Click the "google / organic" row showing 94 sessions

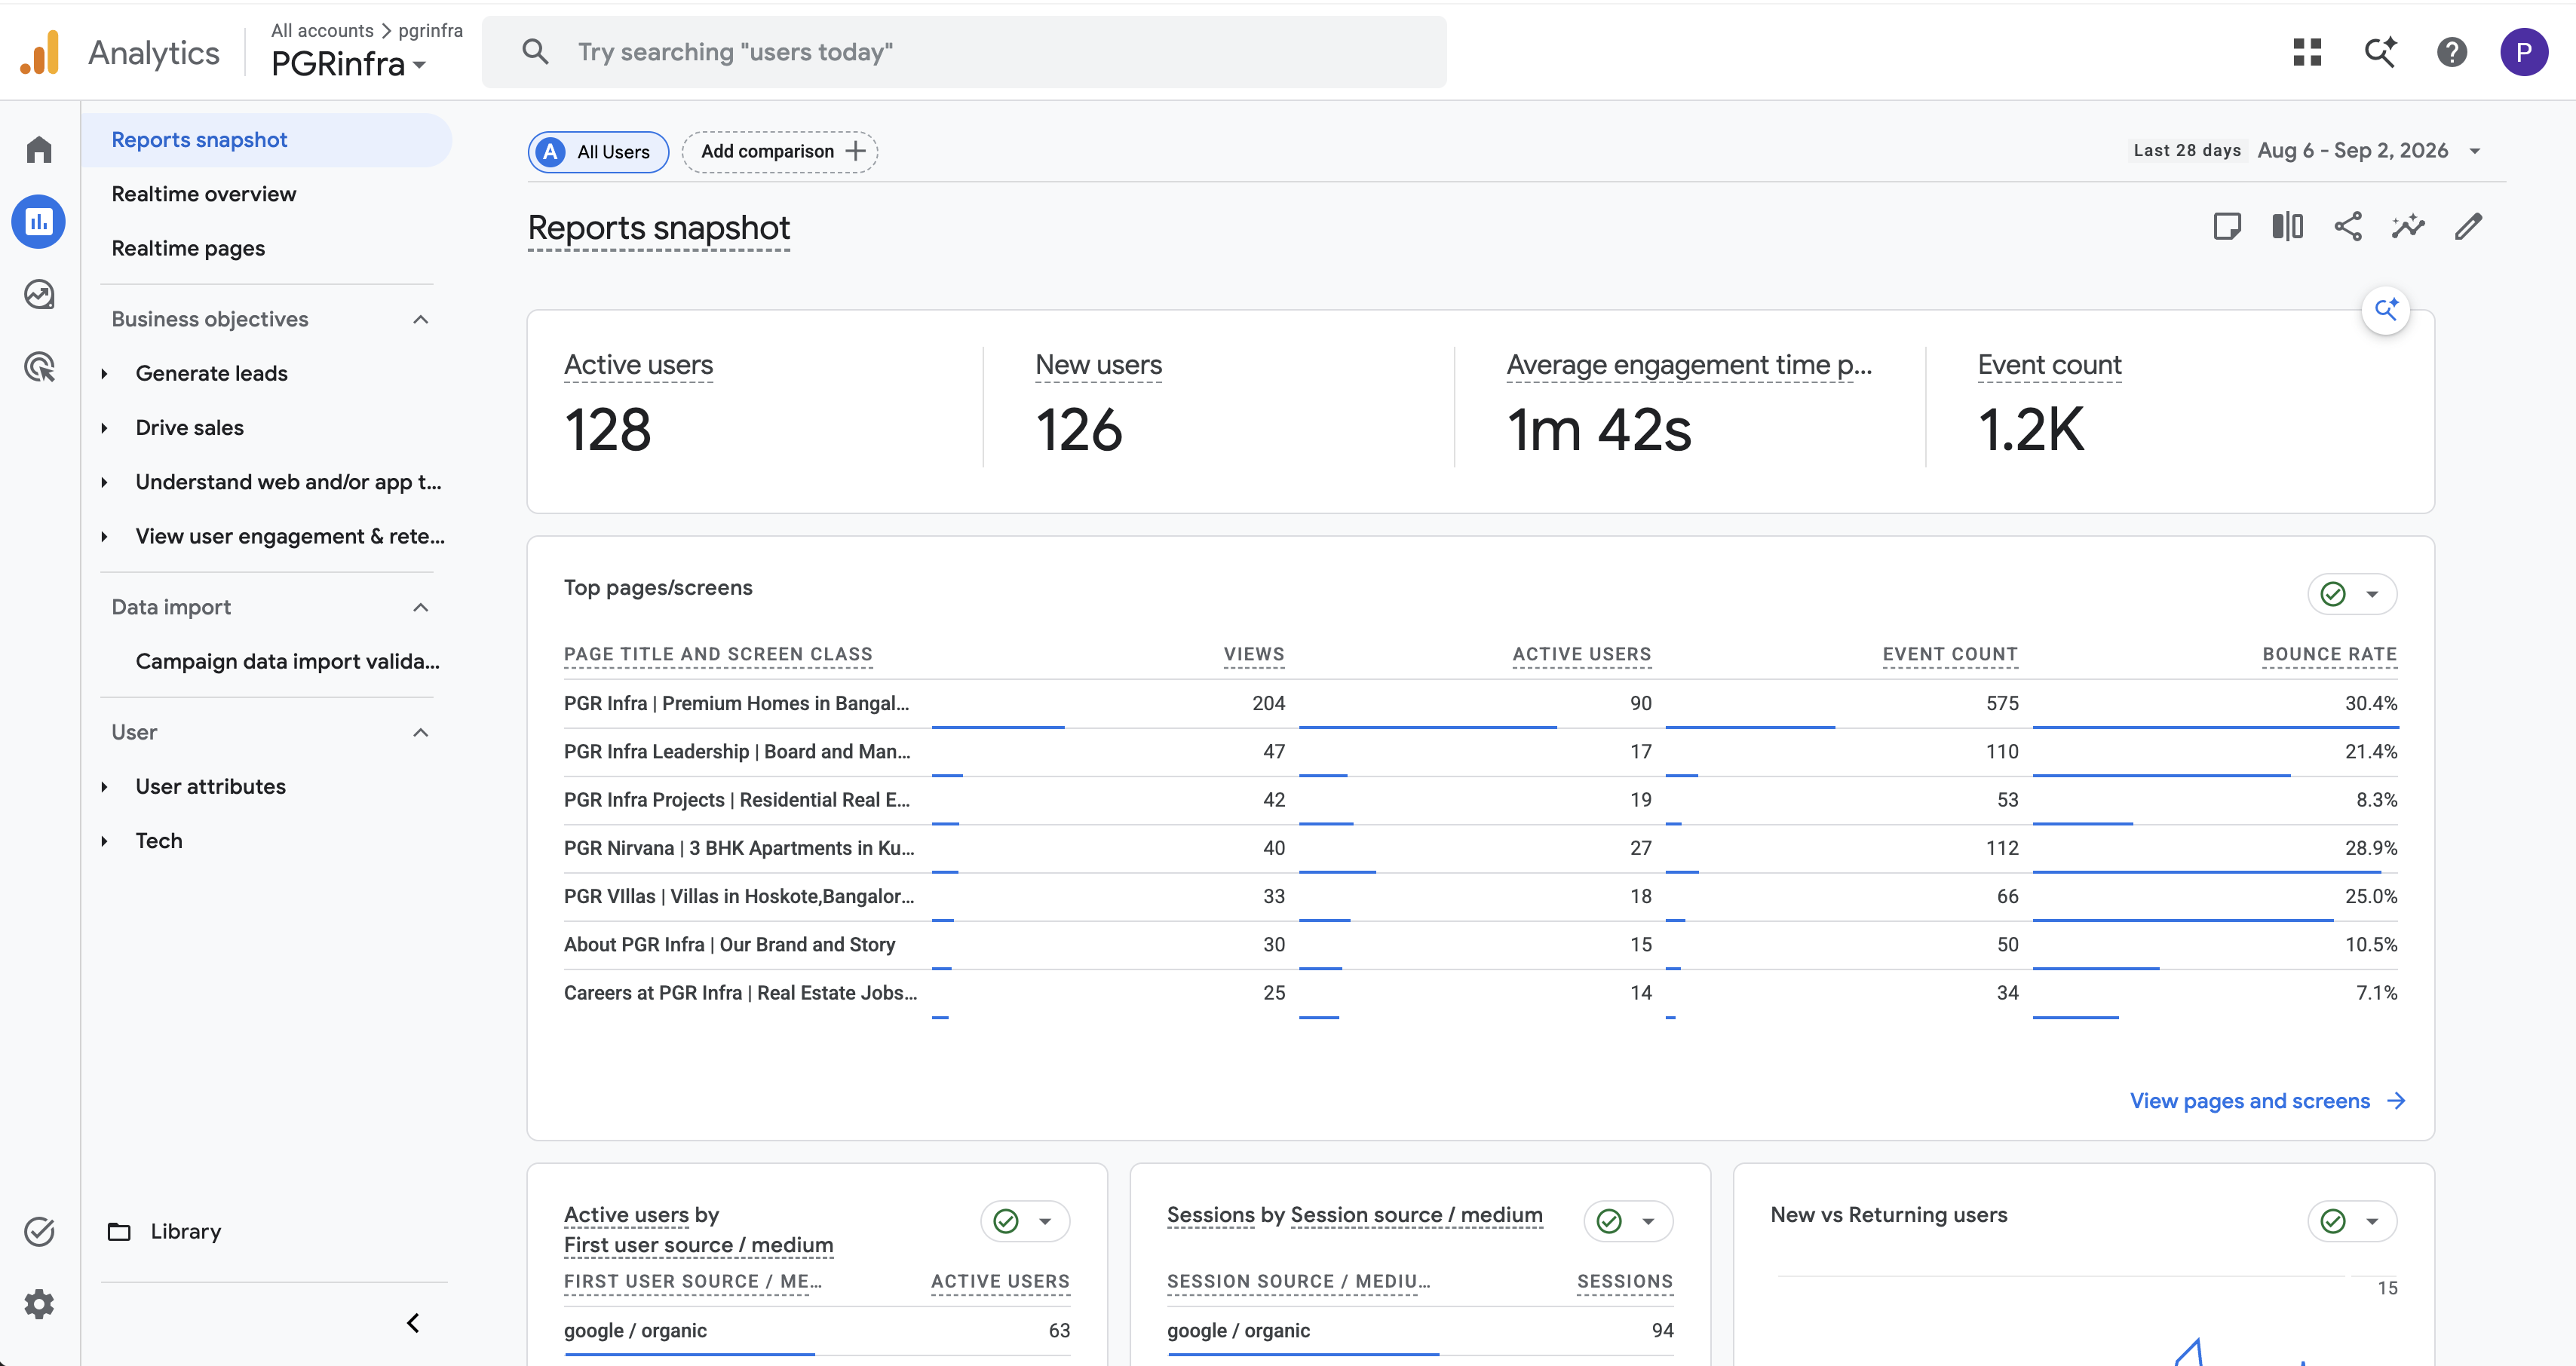click(x=1420, y=1331)
